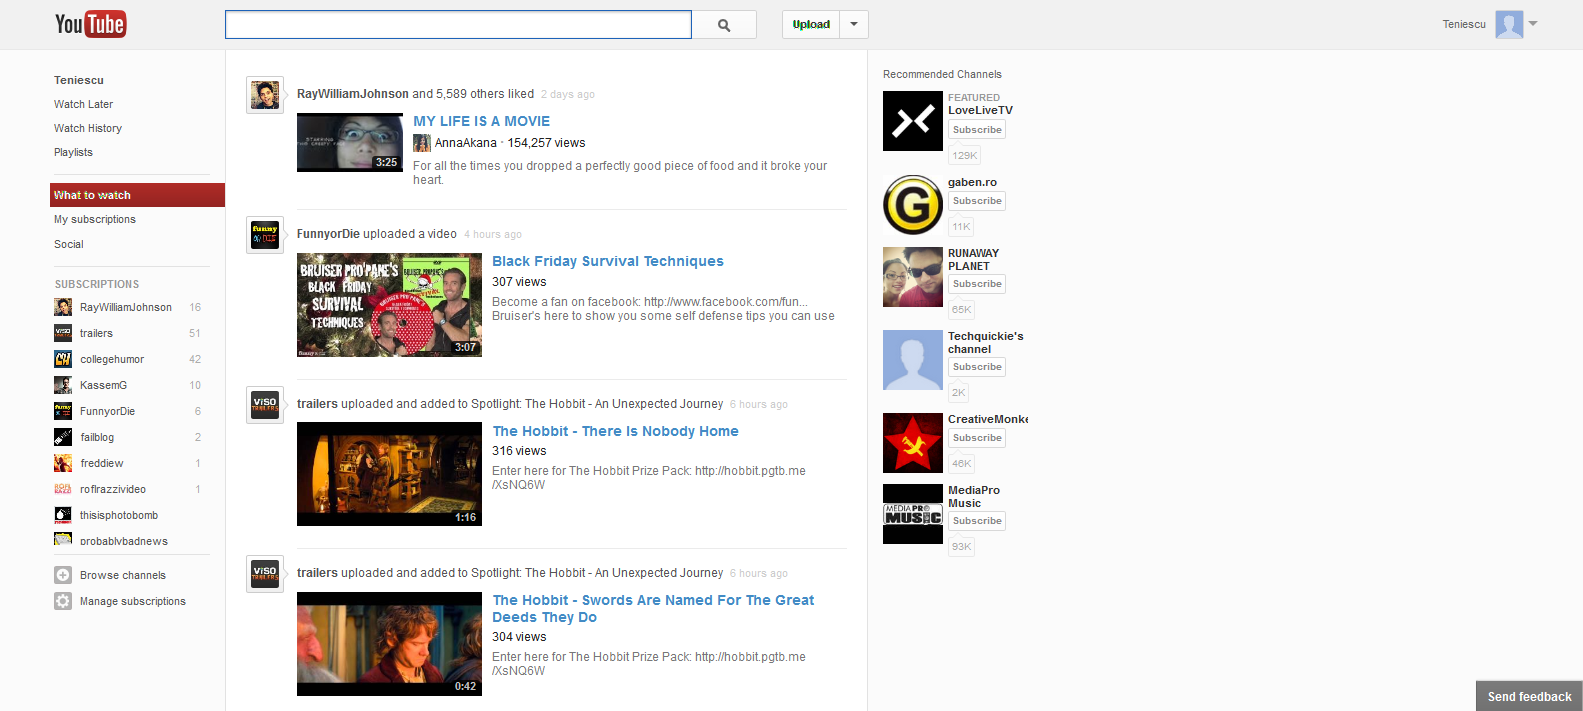This screenshot has width=1583, height=711.
Task: Click the search magnifier button
Action: 724,25
